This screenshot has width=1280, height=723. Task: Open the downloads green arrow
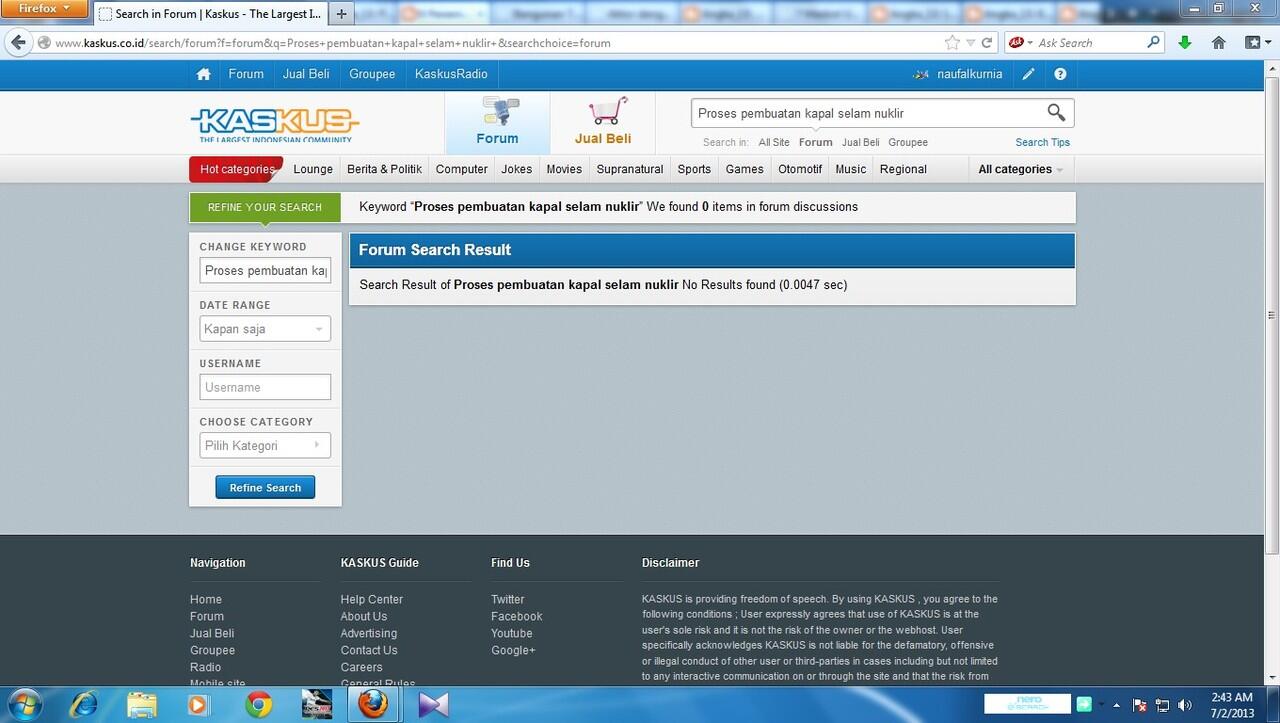pos(1185,43)
